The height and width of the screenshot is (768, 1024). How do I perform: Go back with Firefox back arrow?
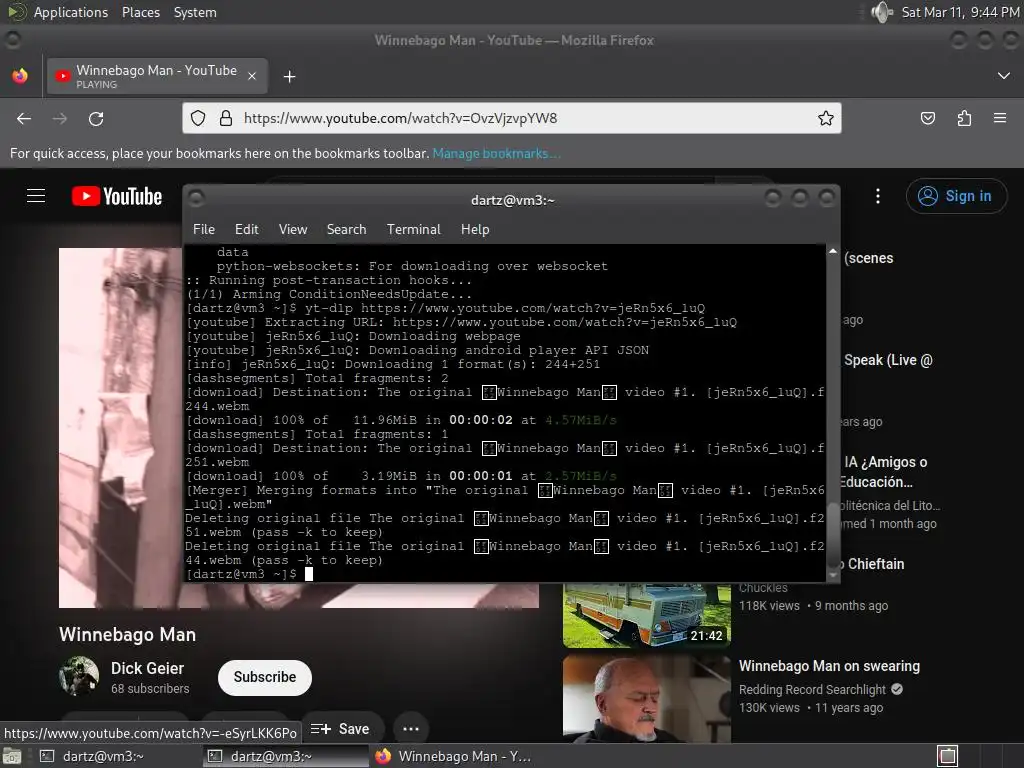[24, 118]
